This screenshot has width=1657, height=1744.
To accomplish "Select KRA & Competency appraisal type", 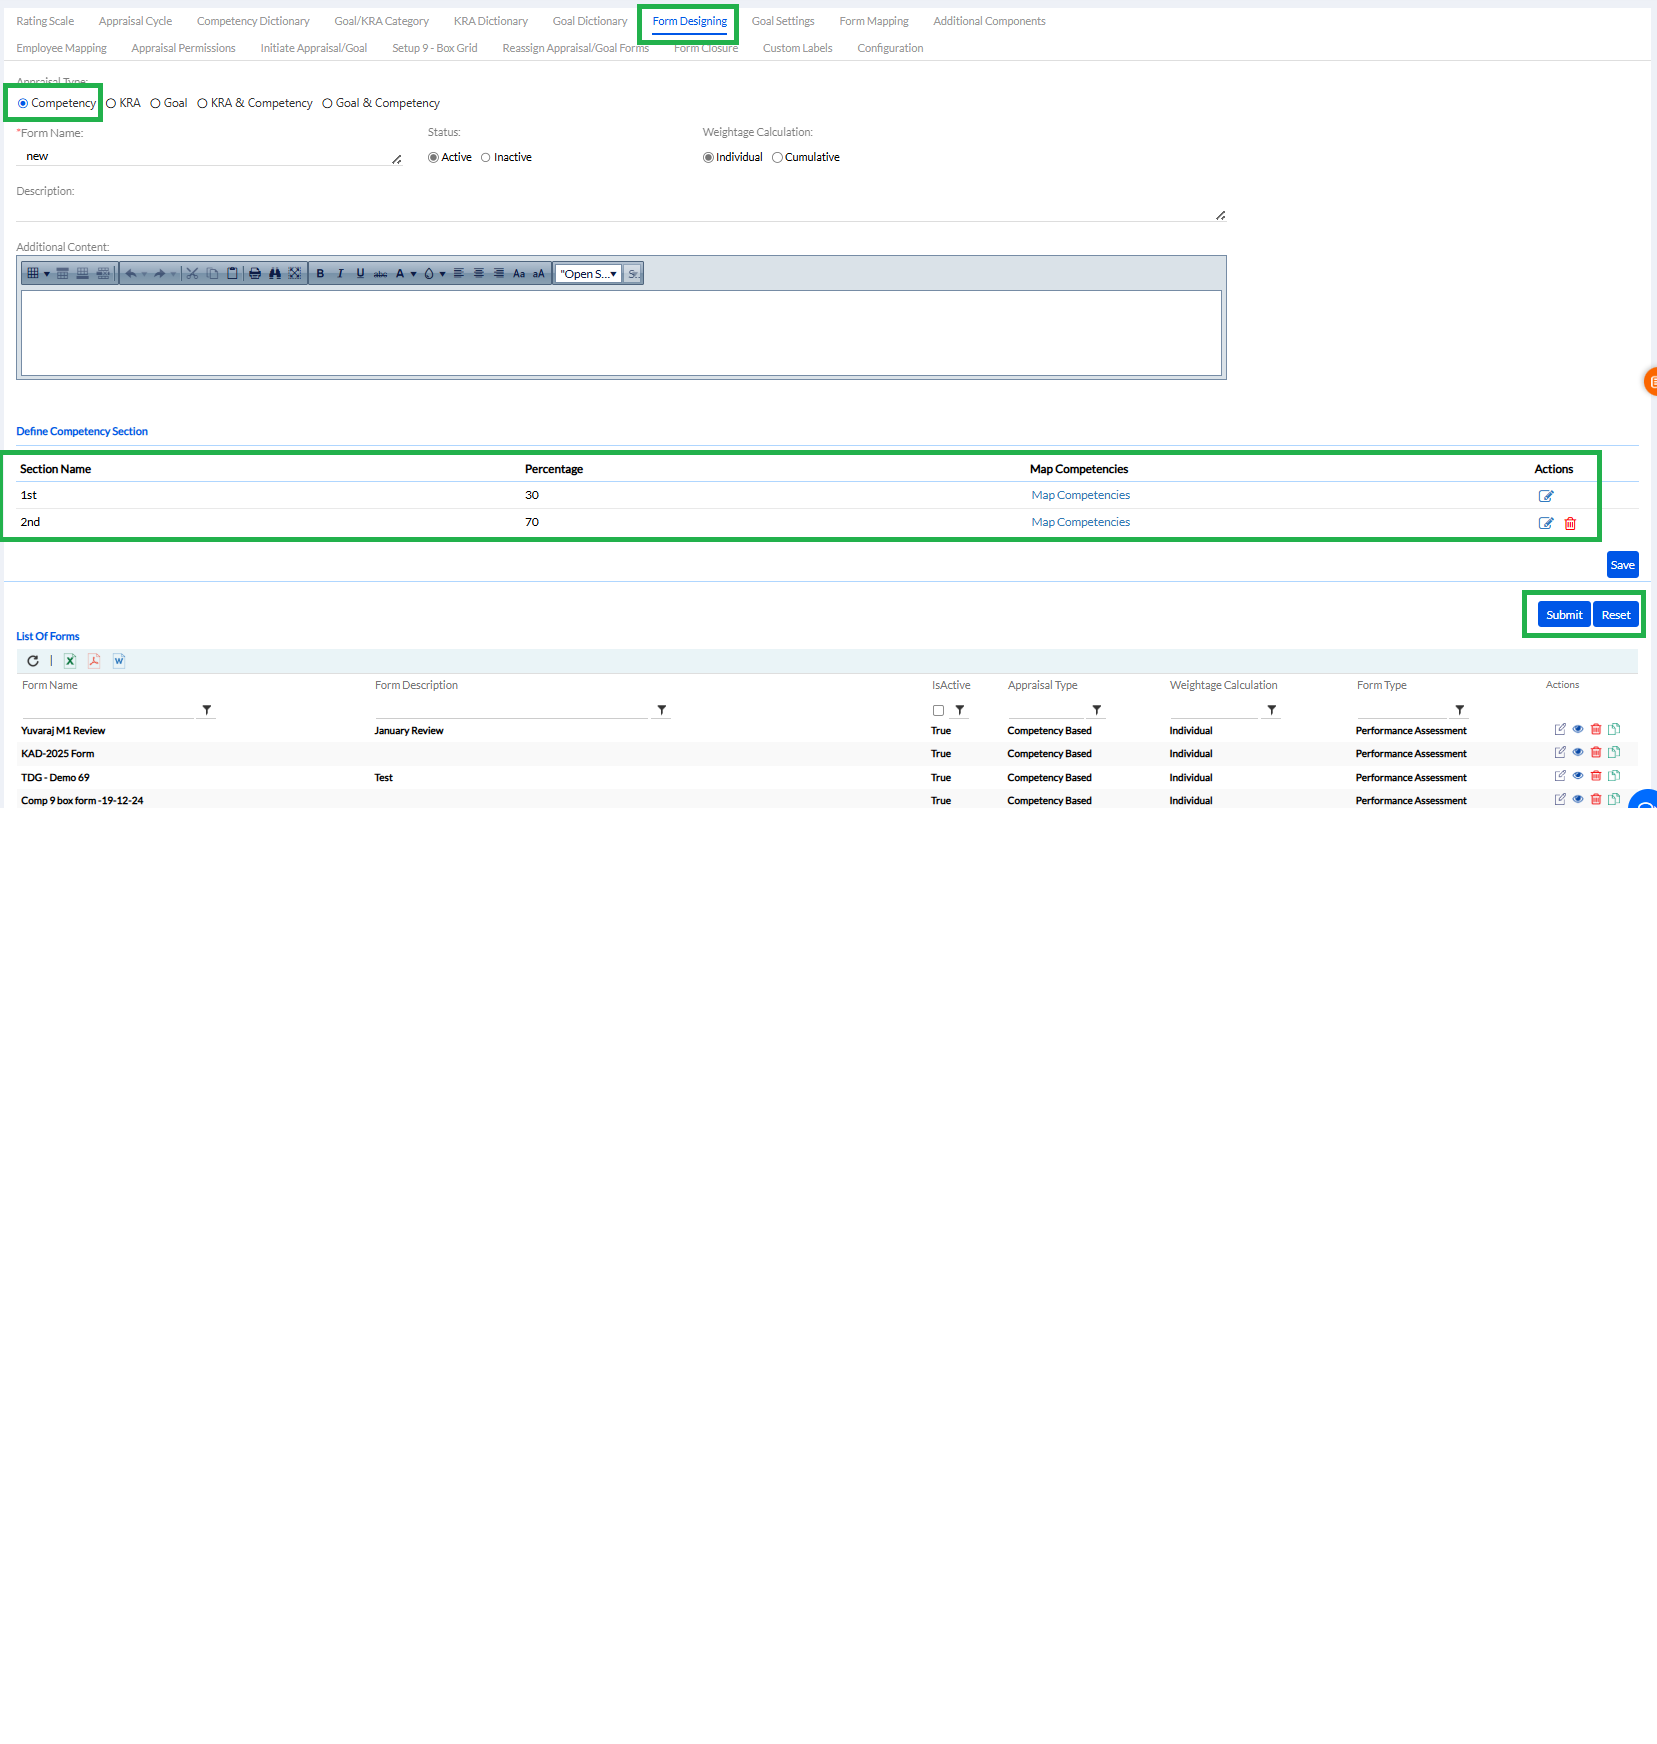I will click(x=203, y=103).
